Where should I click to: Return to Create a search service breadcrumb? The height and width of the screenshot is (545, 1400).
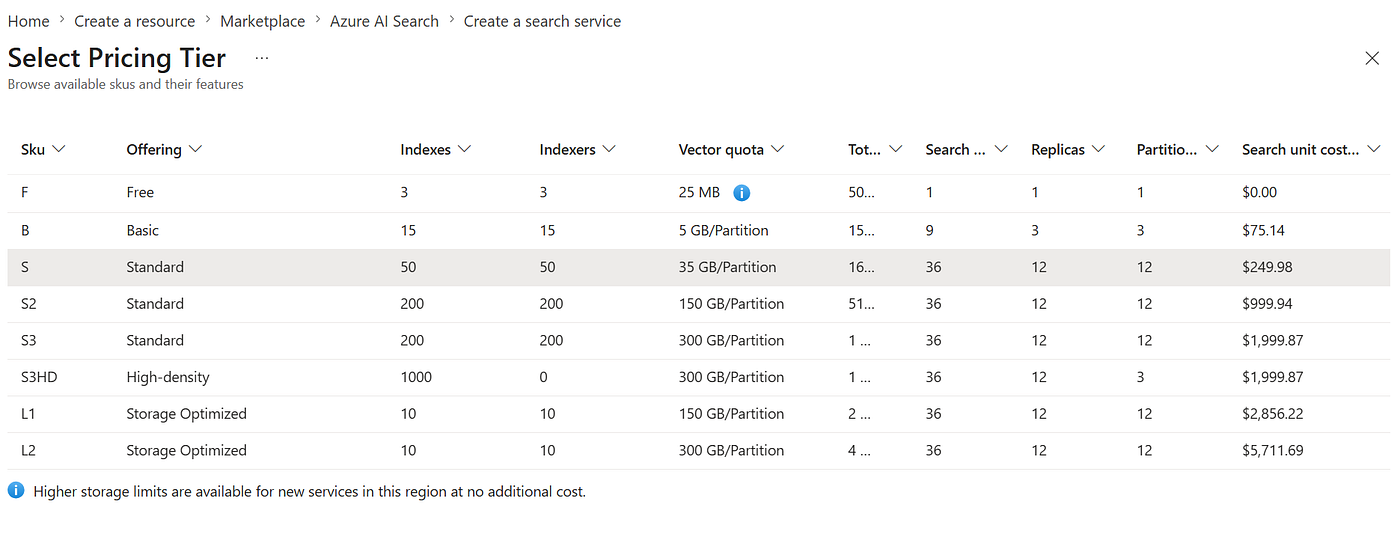(x=542, y=21)
